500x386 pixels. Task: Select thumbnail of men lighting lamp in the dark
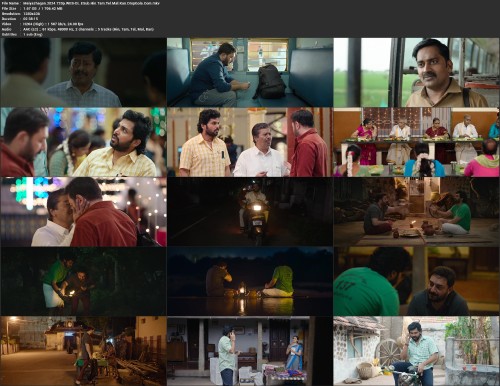83,281
